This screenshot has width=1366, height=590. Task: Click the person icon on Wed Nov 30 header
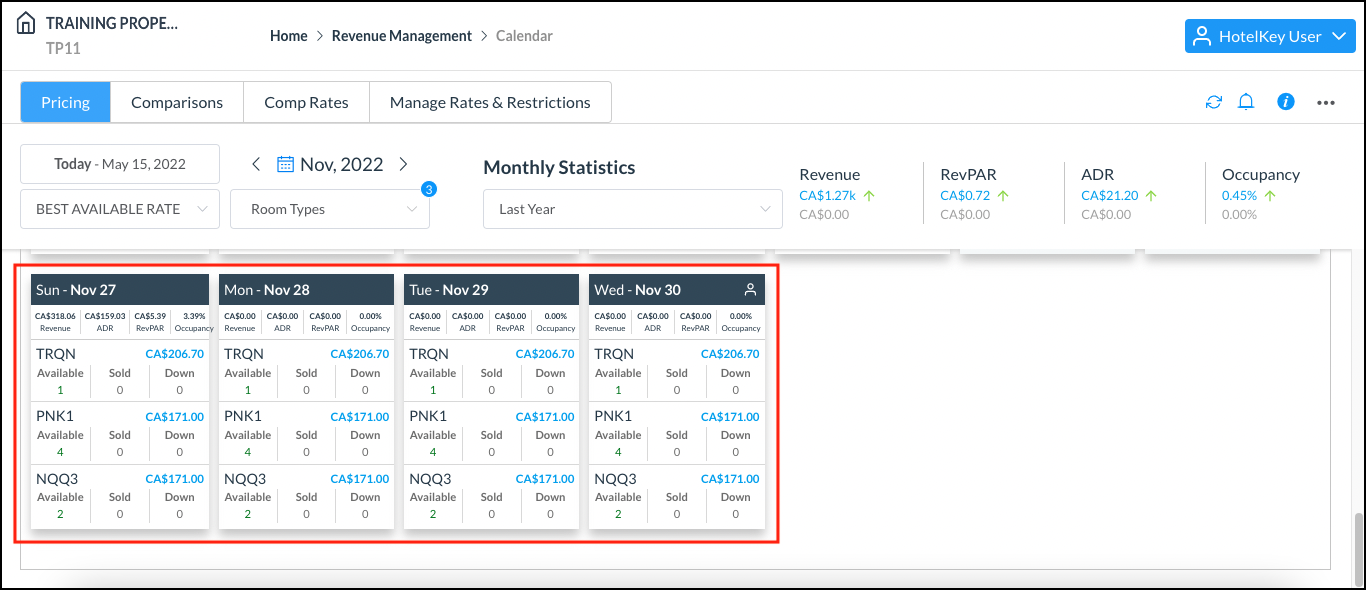750,289
